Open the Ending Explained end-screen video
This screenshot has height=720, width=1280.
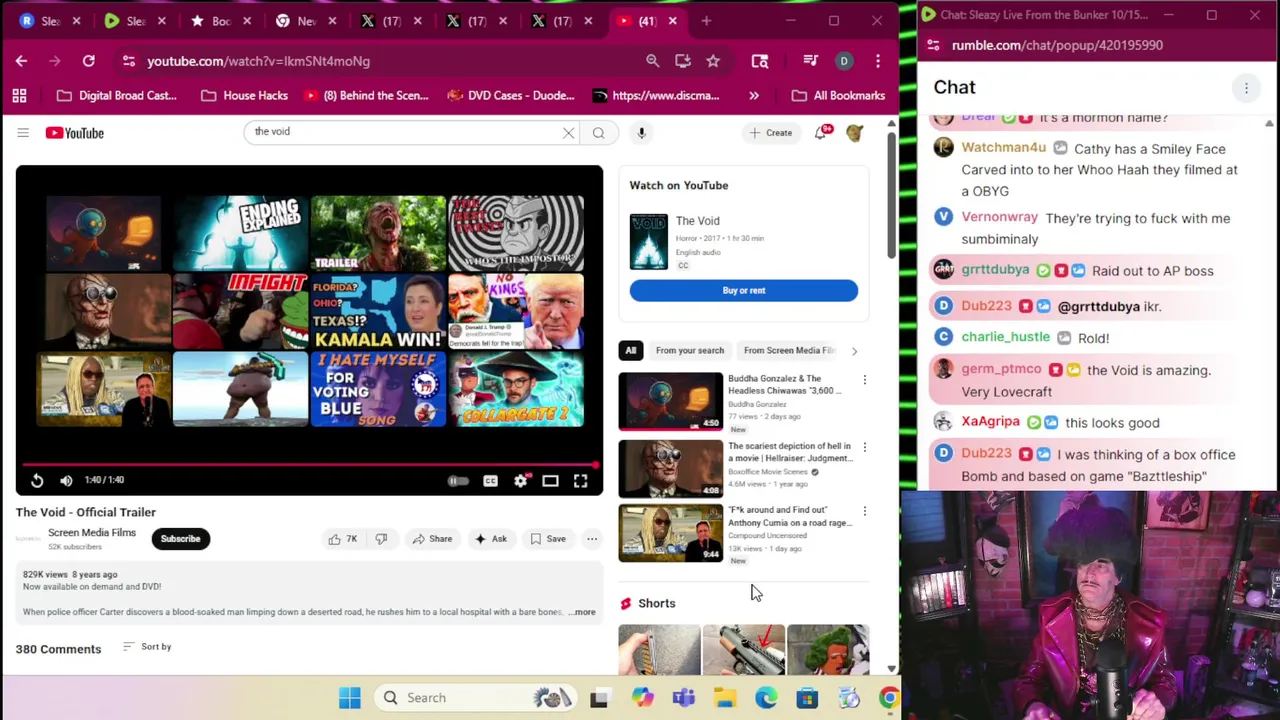(240, 234)
